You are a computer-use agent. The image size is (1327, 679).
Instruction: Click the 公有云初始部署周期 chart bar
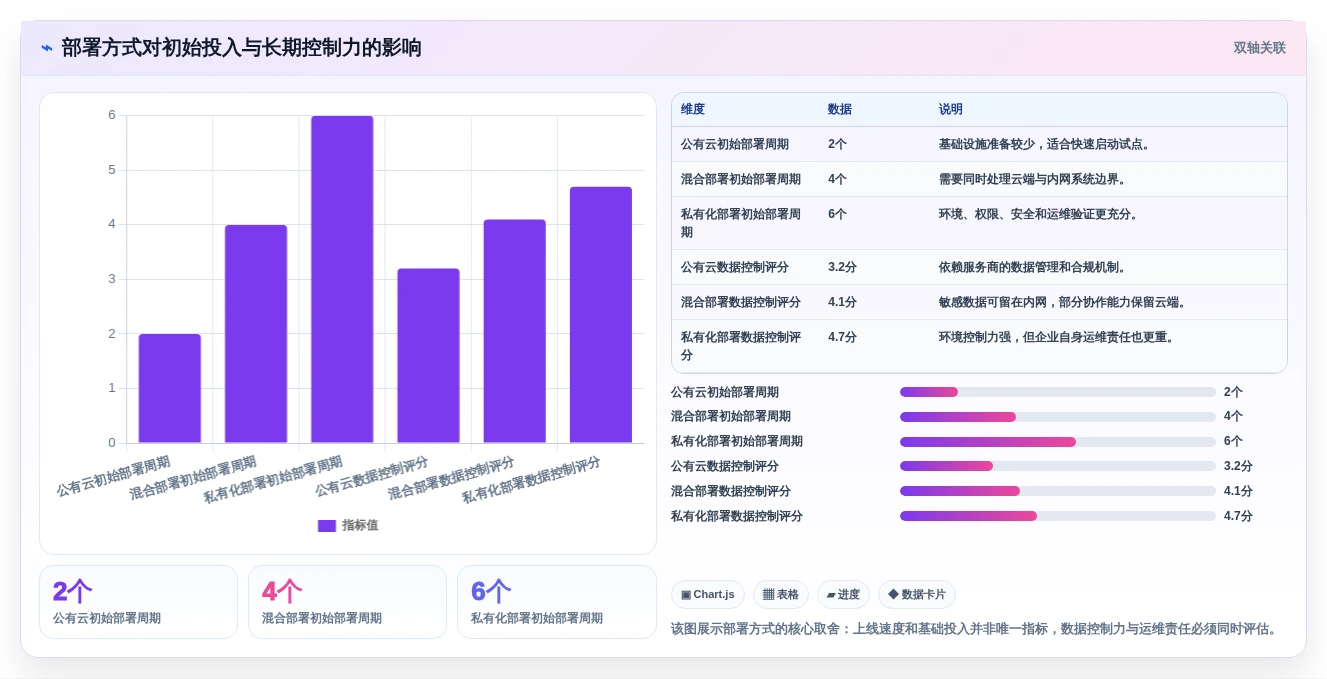170,388
